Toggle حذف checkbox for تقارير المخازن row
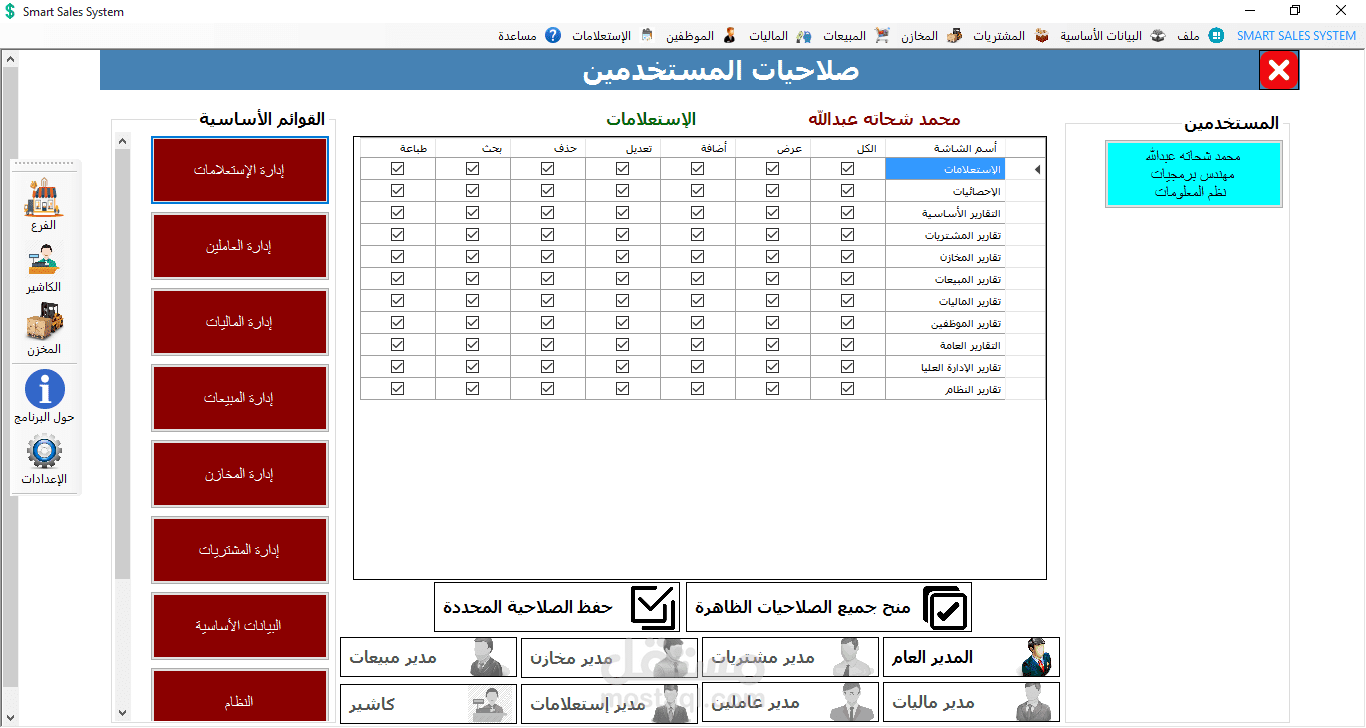Image resolution: width=1366 pixels, height=728 pixels. pos(547,257)
